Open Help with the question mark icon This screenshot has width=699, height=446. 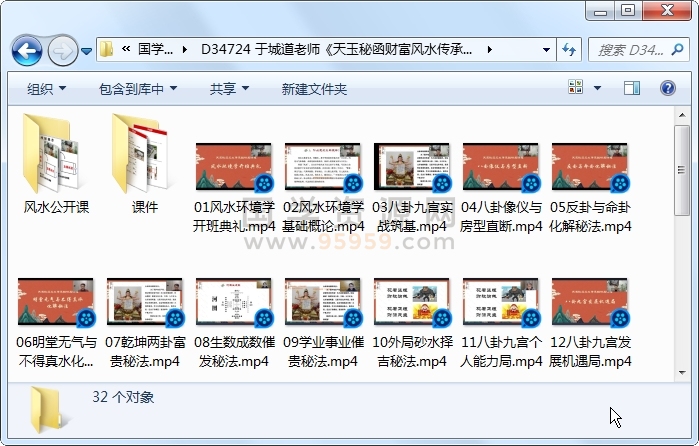[667, 88]
